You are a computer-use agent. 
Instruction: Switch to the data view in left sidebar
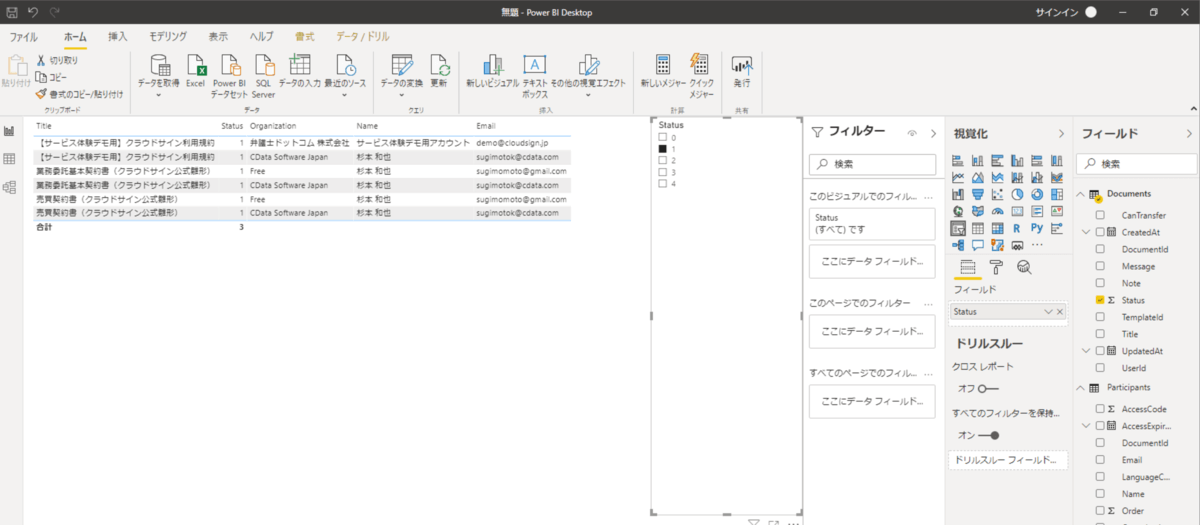[9, 159]
